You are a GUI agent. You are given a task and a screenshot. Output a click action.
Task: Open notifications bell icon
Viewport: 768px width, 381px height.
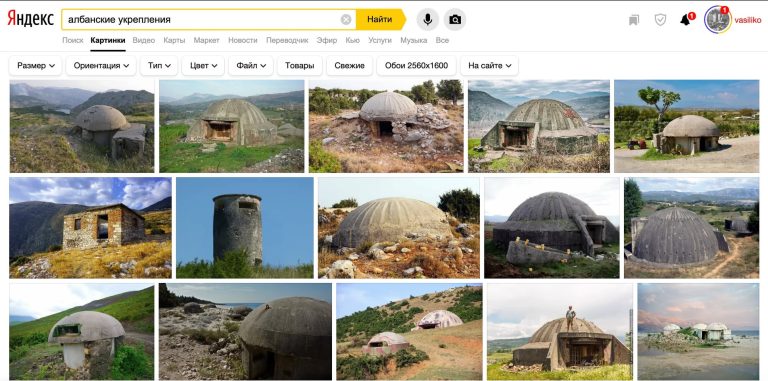(686, 20)
